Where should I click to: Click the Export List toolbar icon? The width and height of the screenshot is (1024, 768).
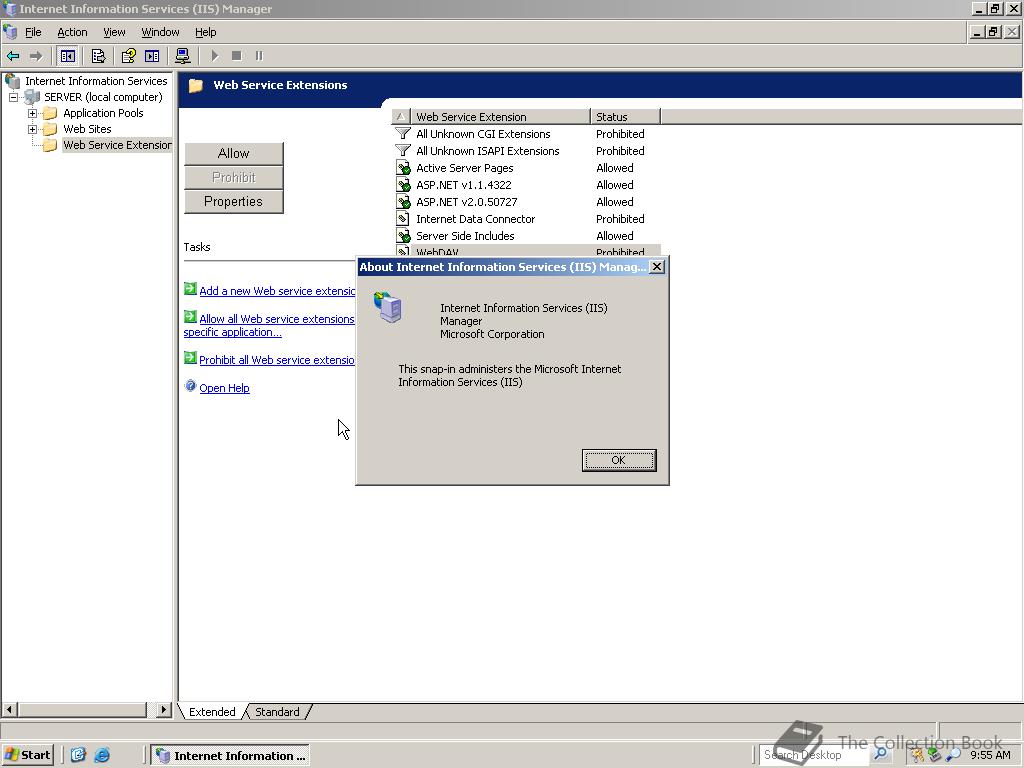pos(99,56)
